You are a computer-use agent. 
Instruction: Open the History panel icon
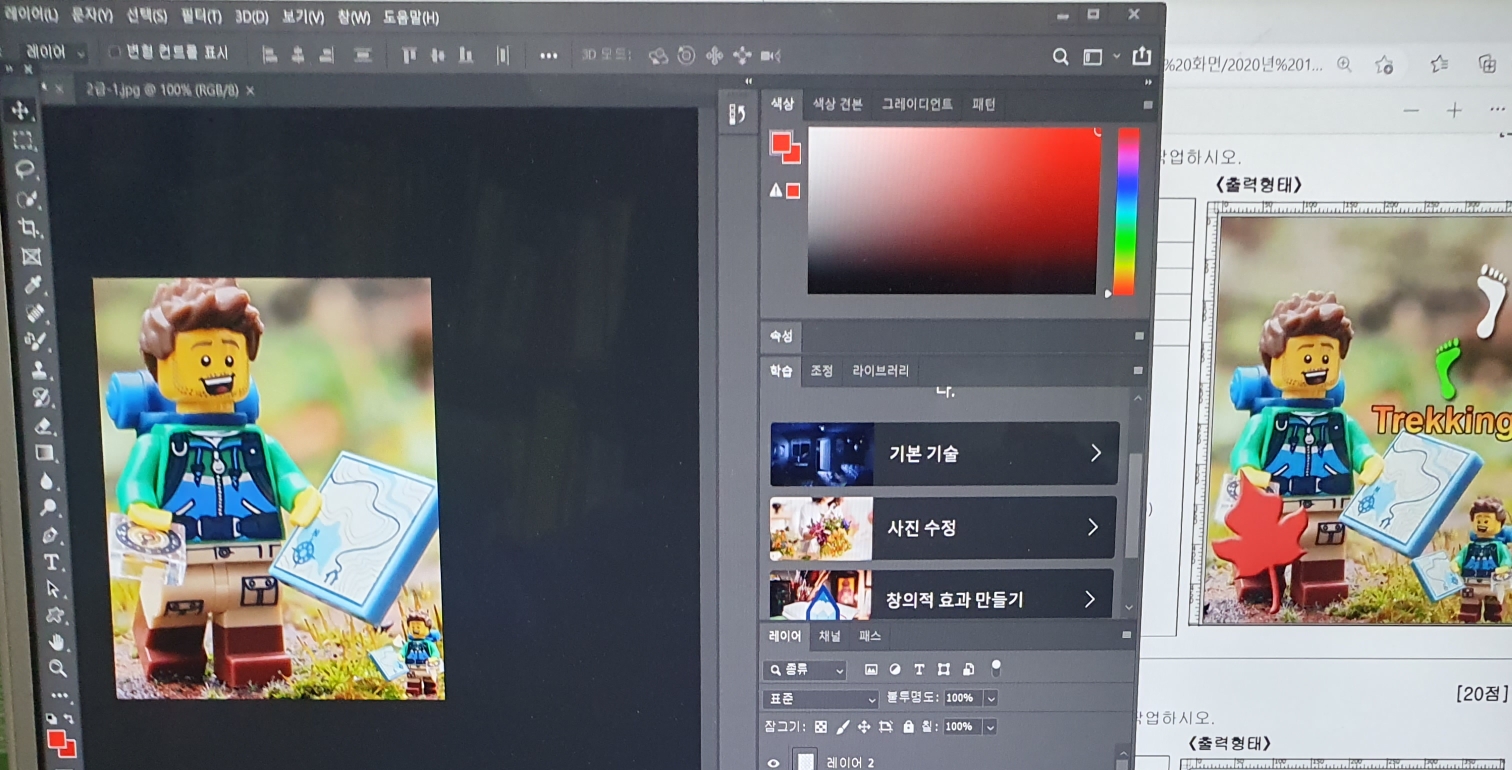737,113
